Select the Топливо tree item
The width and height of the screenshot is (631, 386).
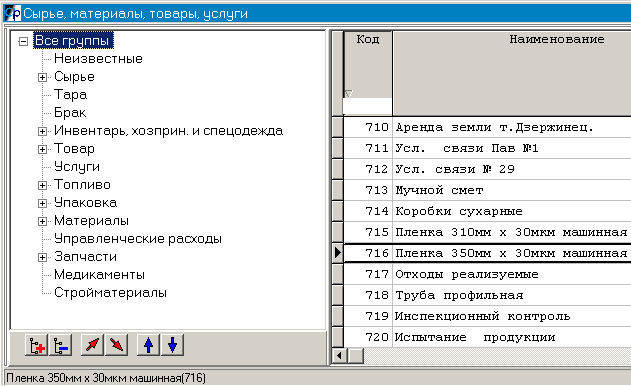point(82,184)
